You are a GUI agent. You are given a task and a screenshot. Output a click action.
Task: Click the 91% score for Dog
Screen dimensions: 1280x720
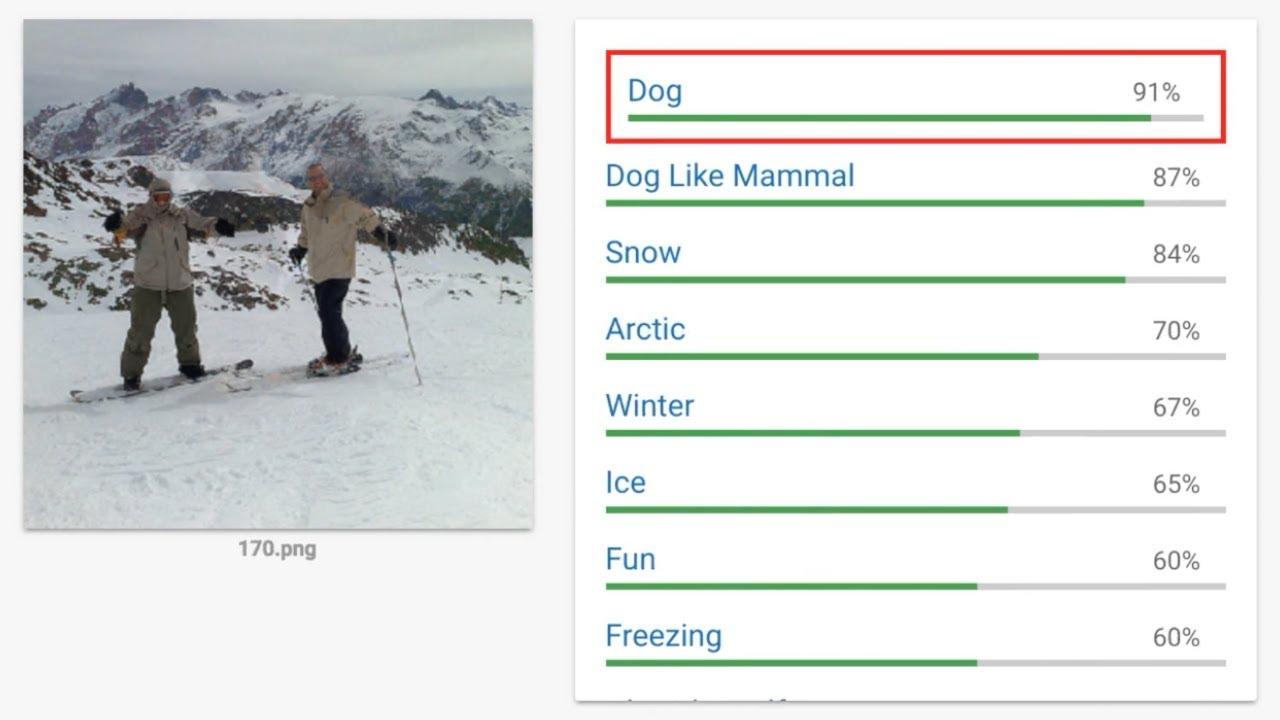[1156, 93]
